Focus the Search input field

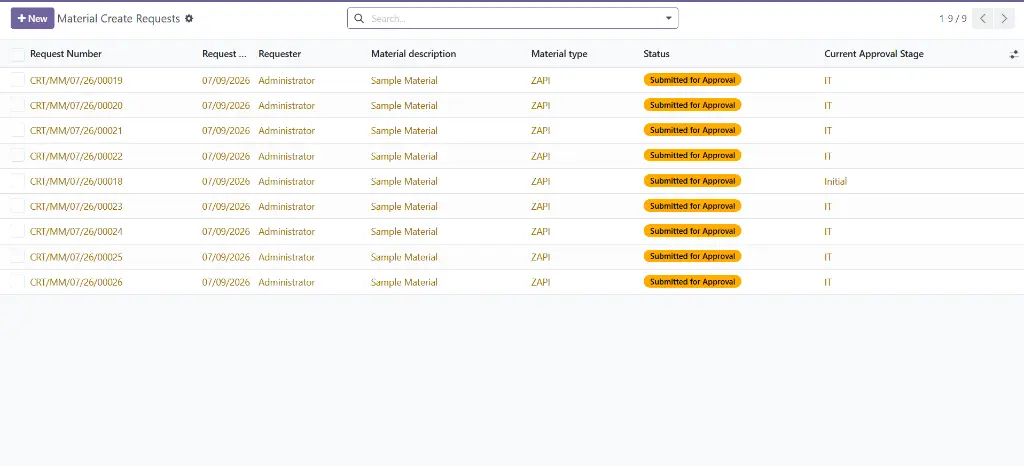coord(515,18)
